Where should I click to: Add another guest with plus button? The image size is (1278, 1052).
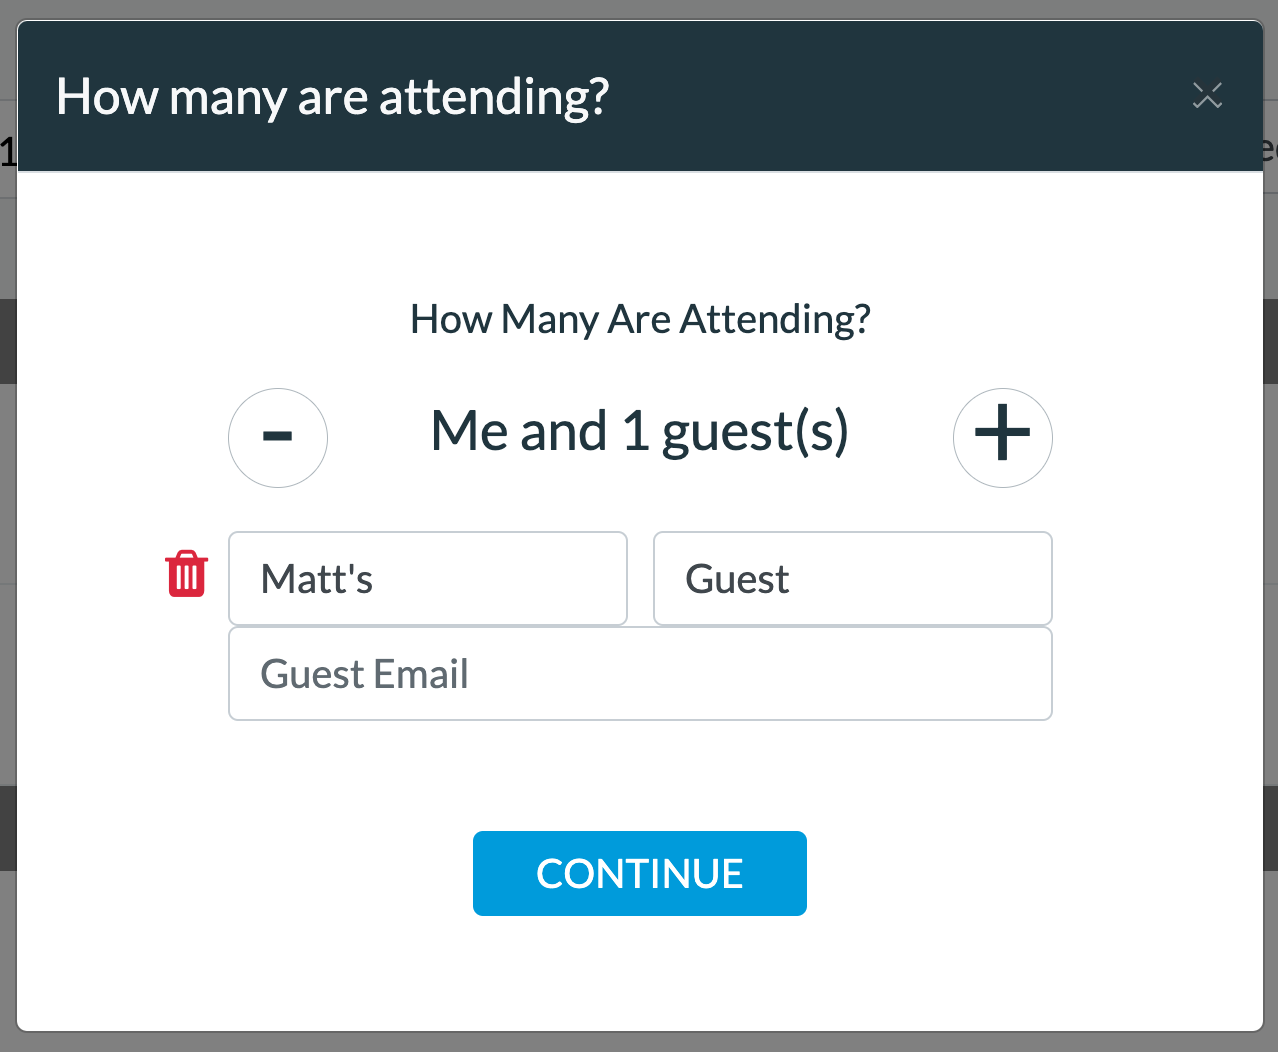1002,438
